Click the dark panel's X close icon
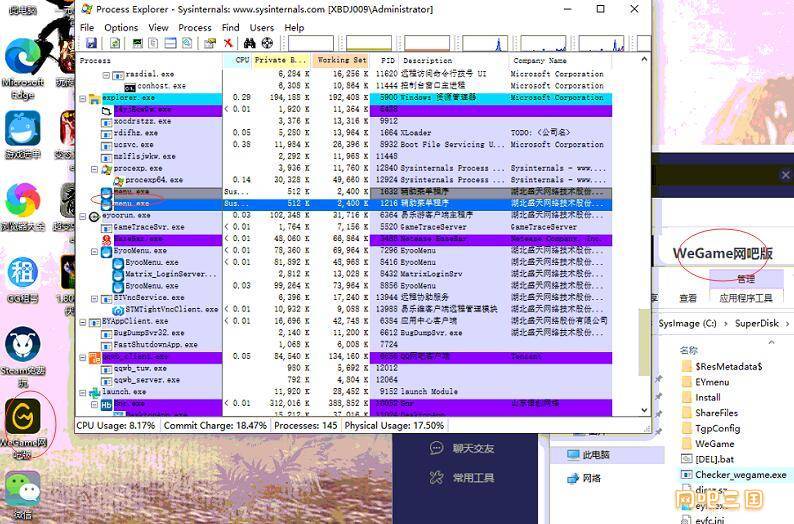 pos(785,175)
